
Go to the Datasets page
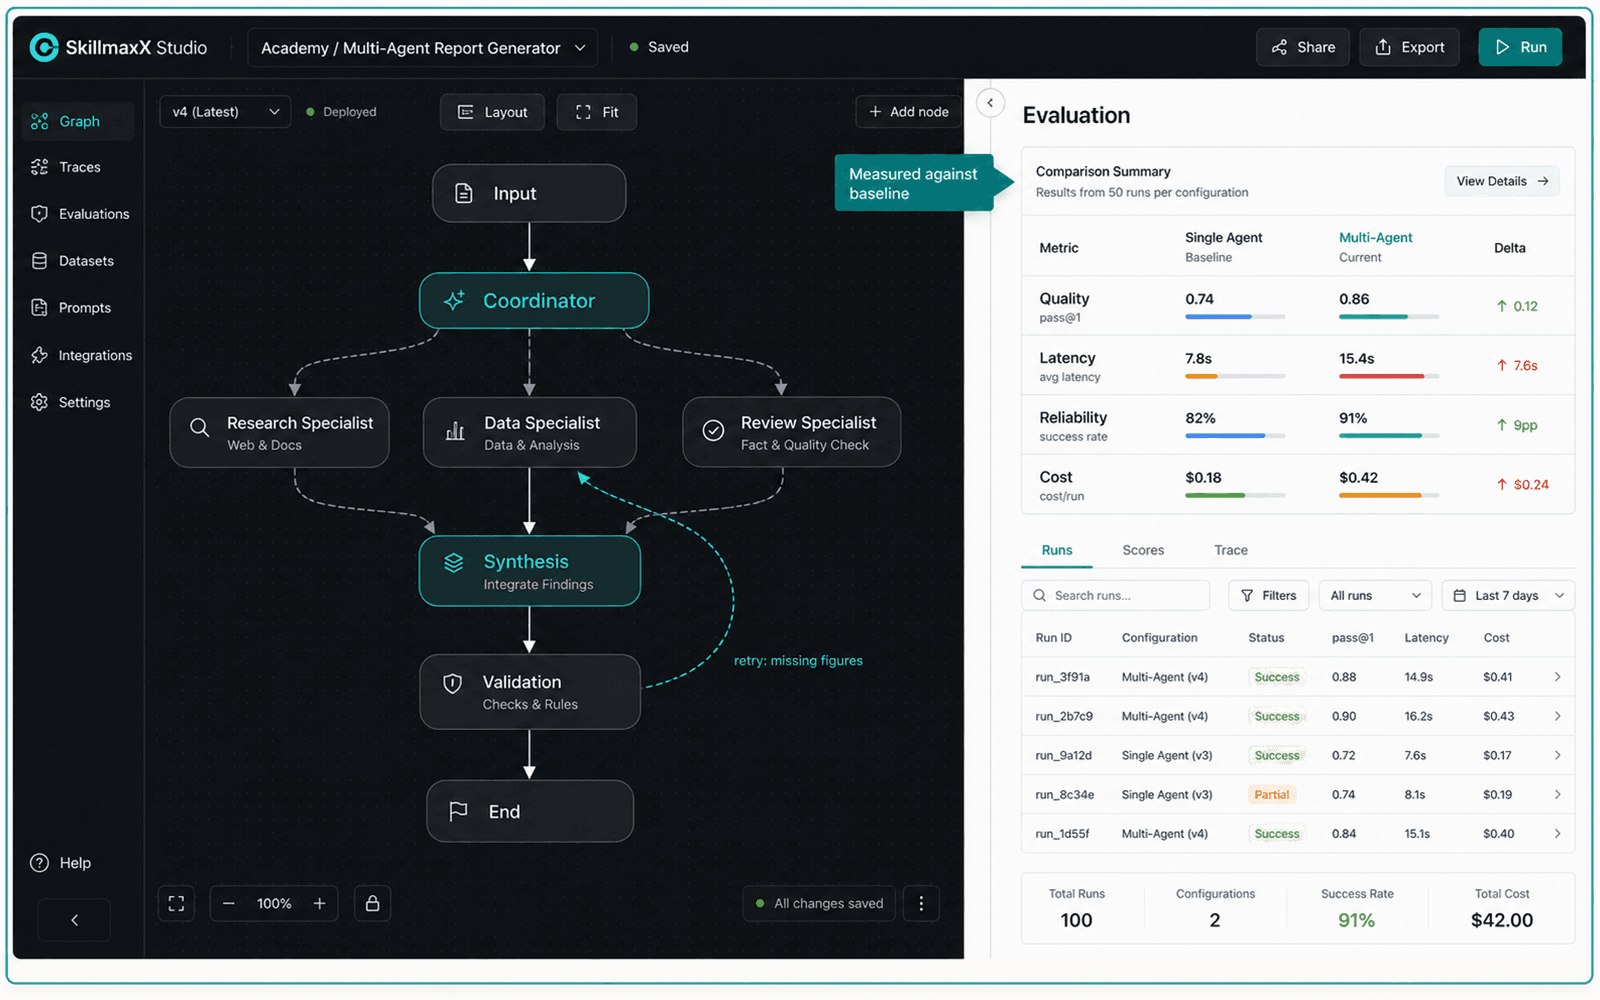click(72, 261)
